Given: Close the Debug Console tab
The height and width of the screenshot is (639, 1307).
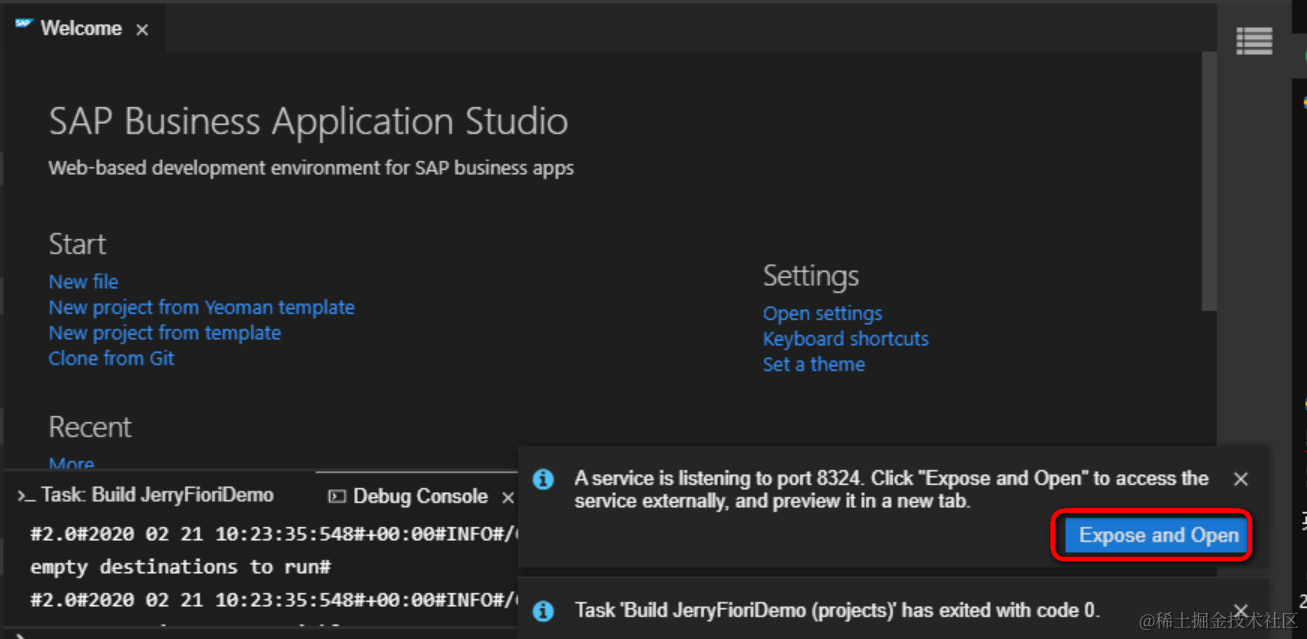Looking at the screenshot, I should click(x=507, y=497).
